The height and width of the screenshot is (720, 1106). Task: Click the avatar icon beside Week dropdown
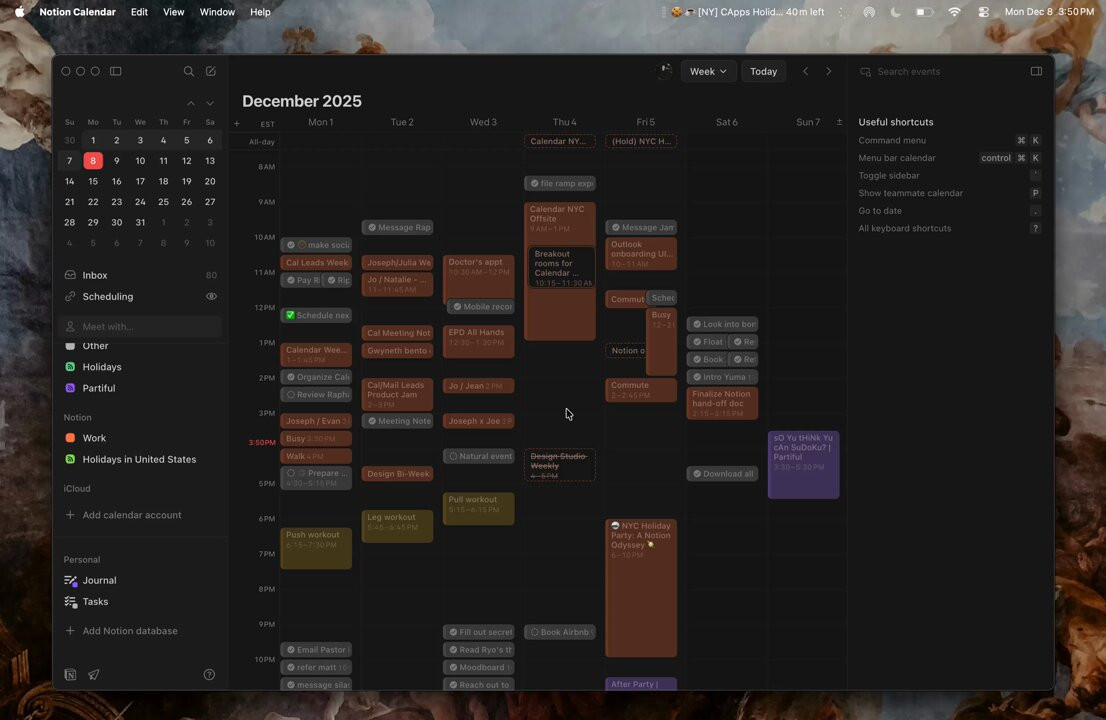(664, 71)
